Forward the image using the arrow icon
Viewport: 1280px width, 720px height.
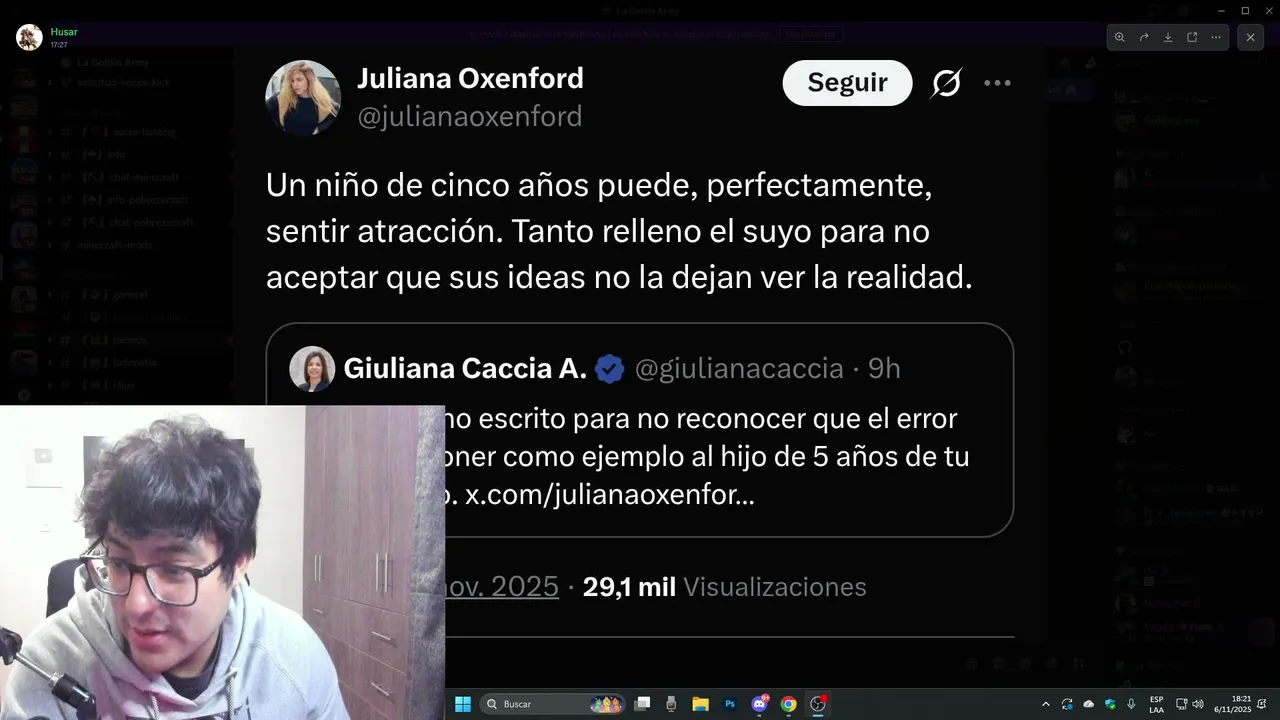[1144, 37]
